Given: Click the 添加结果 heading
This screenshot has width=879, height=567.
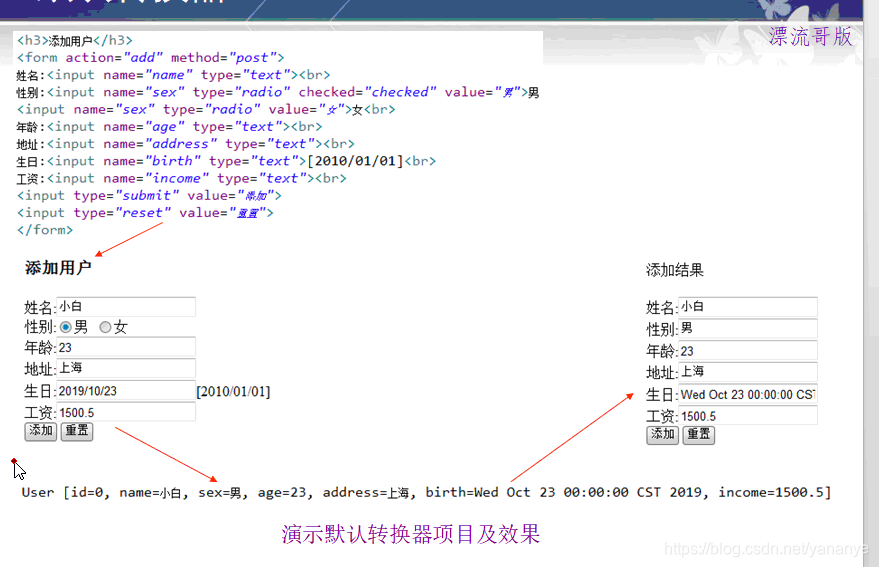Looking at the screenshot, I should coord(674,270).
